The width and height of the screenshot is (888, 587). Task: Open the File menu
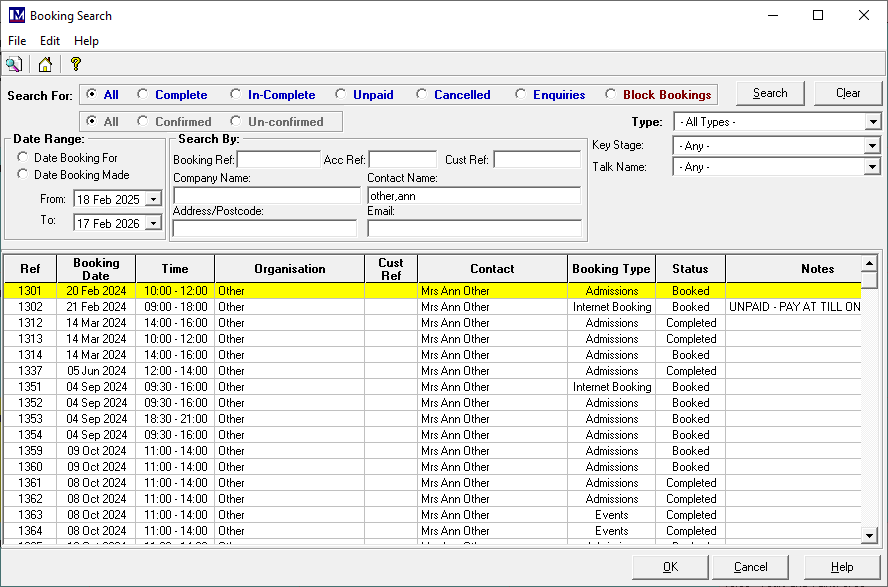(x=17, y=41)
